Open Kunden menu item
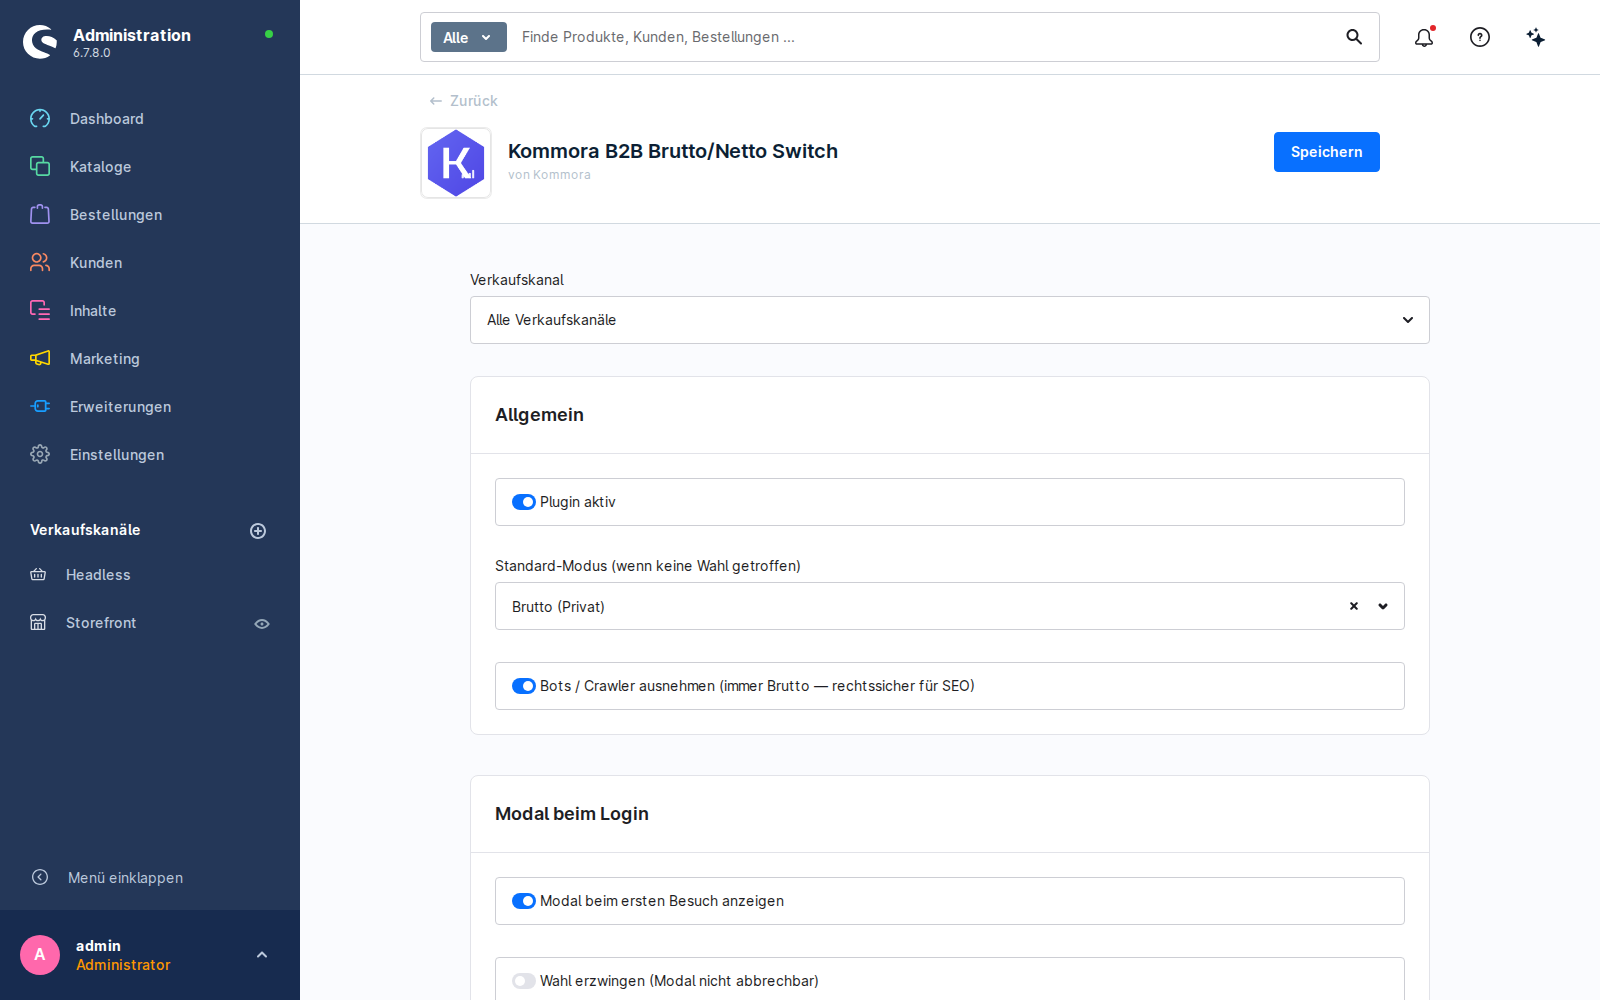The image size is (1600, 1000). tap(96, 263)
